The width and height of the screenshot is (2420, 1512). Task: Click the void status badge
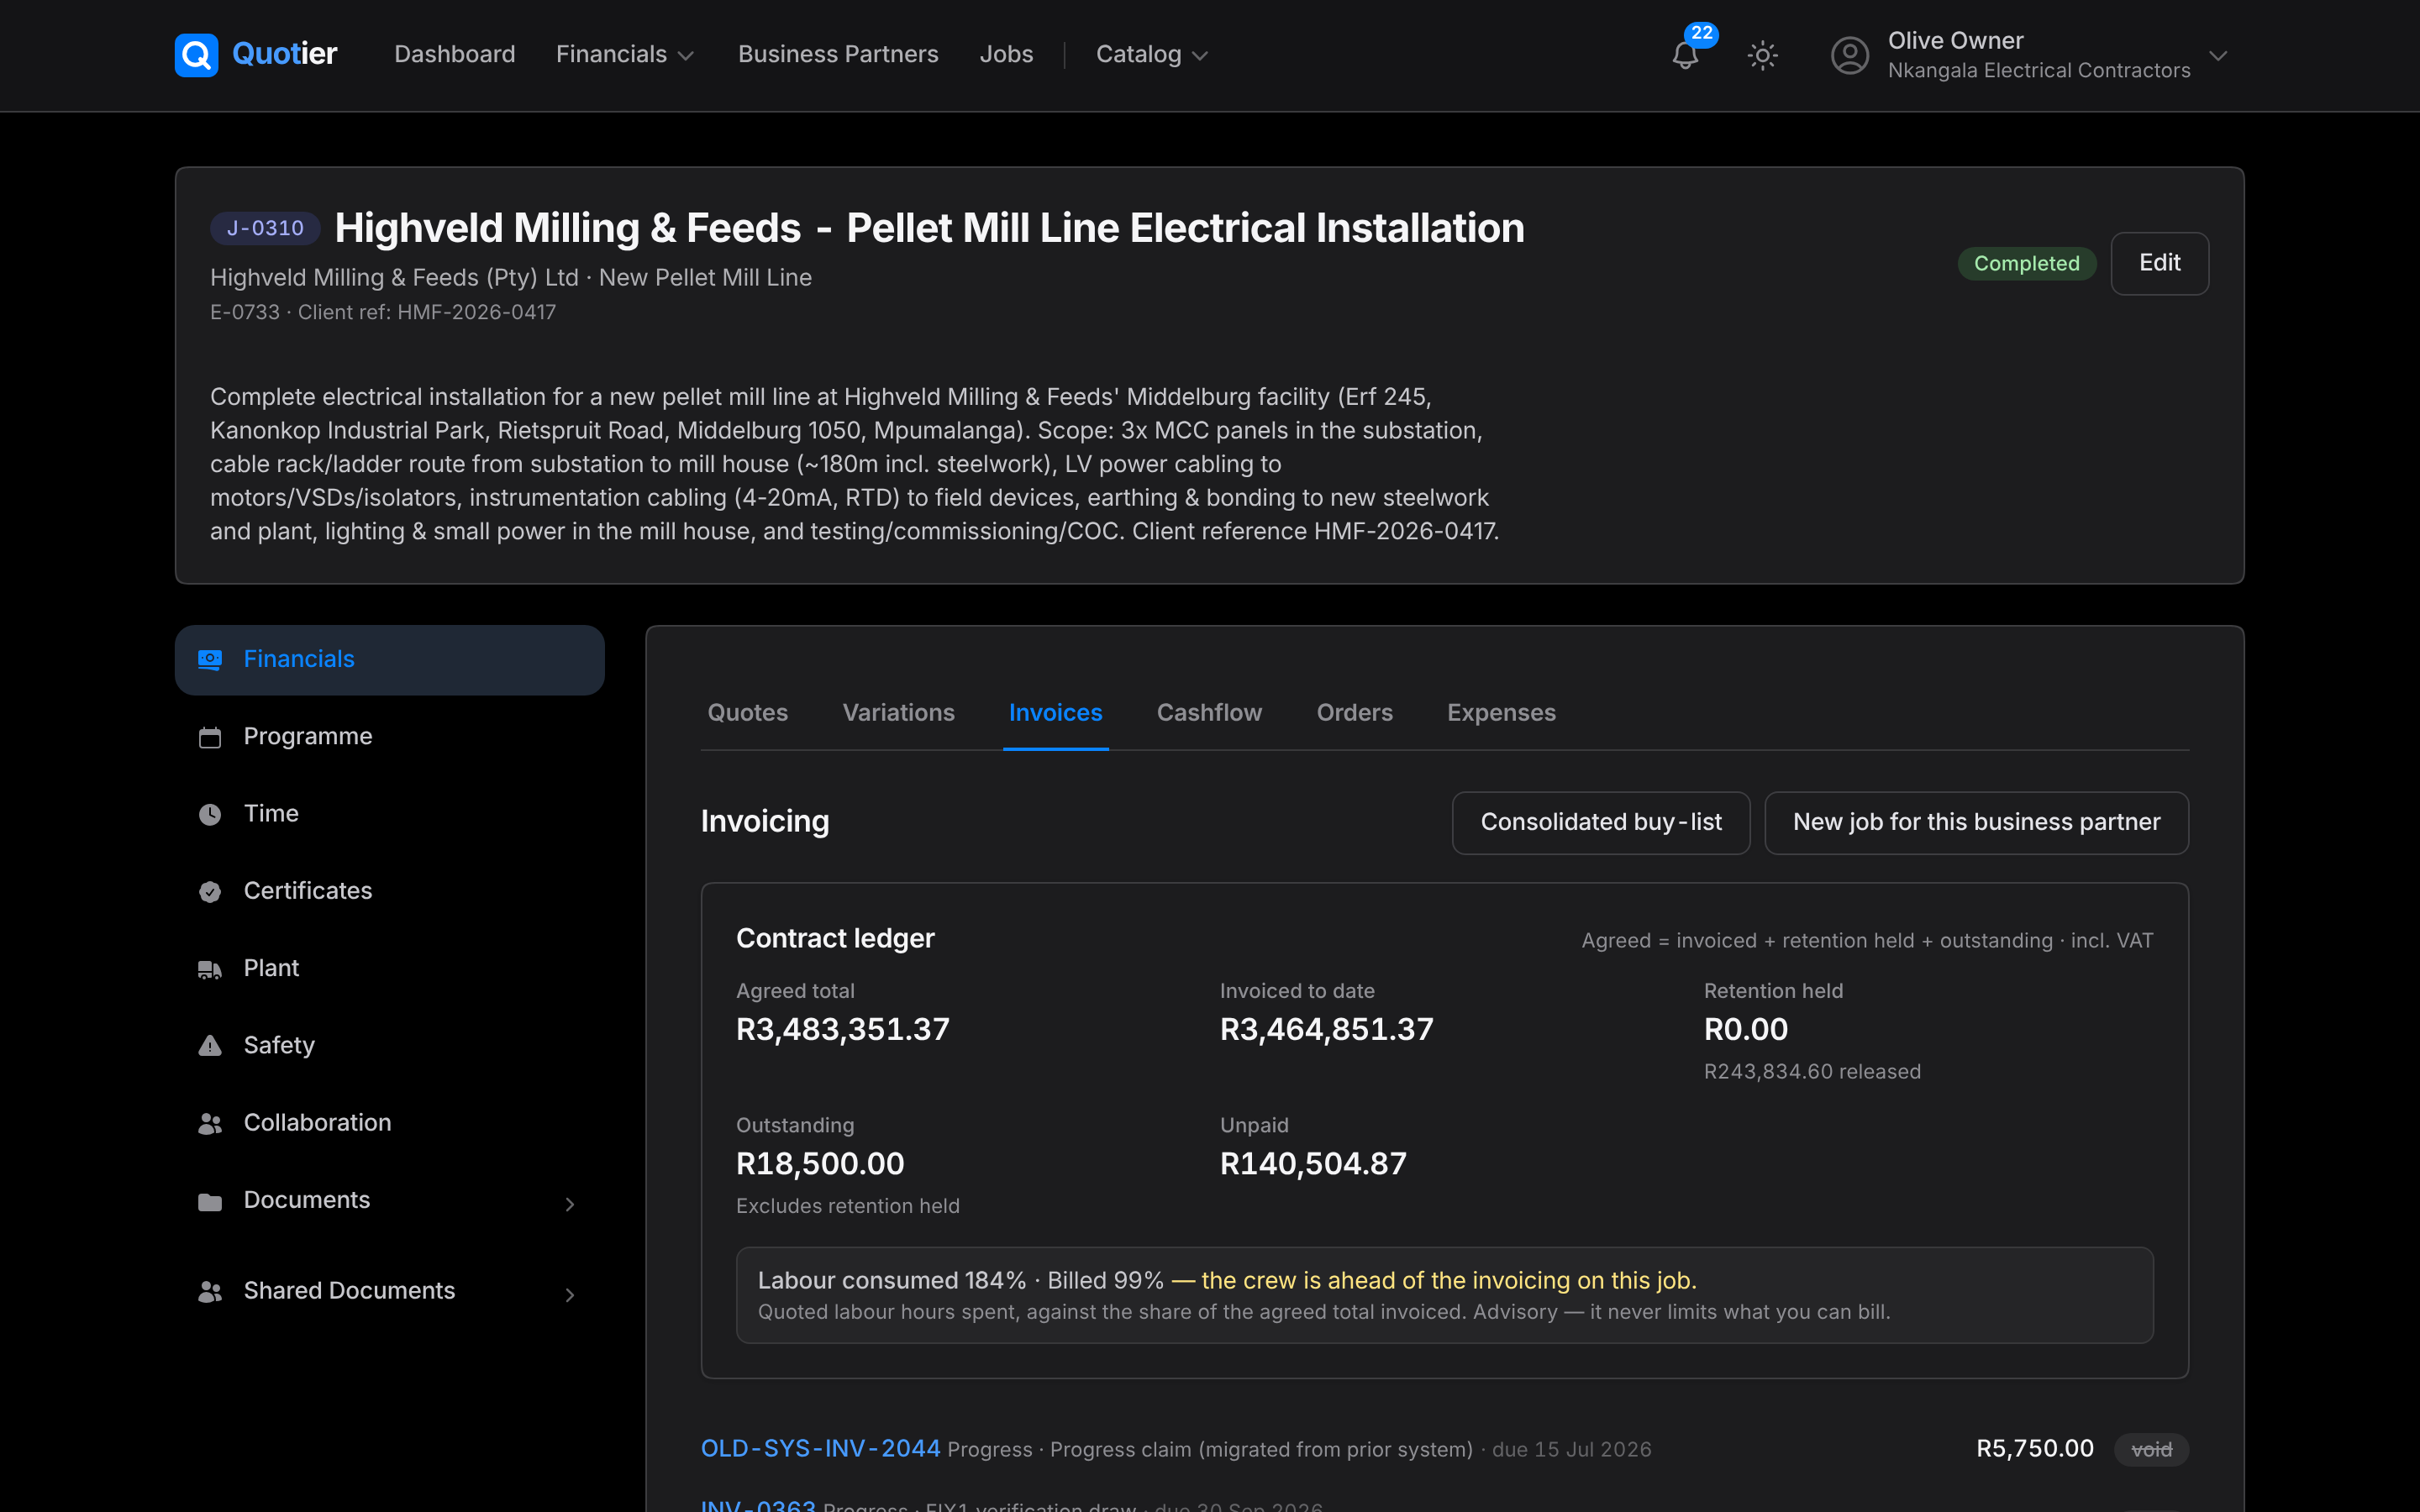click(2151, 1450)
